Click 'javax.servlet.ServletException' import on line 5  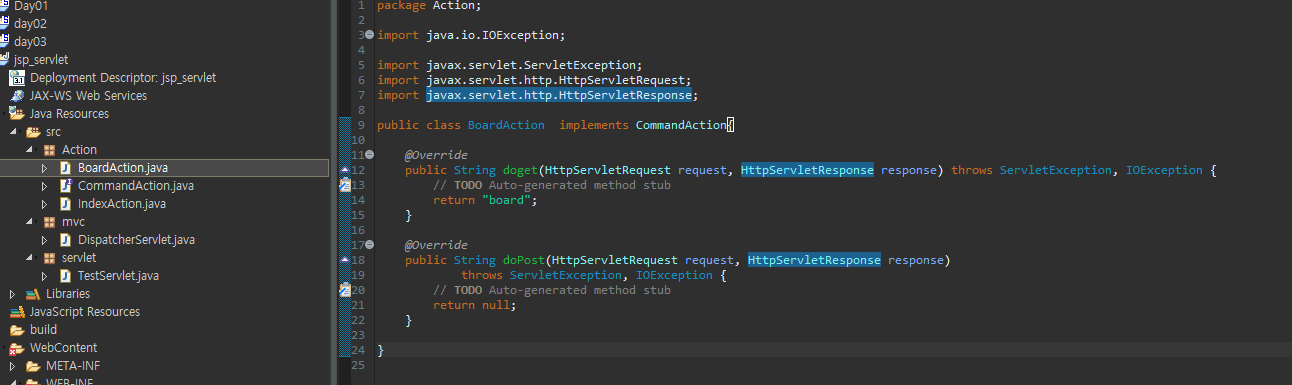coord(531,65)
